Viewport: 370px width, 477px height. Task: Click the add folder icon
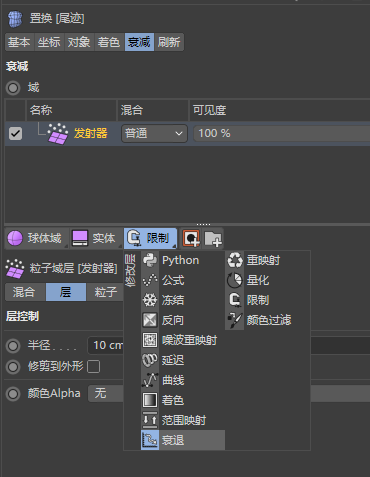tap(213, 239)
